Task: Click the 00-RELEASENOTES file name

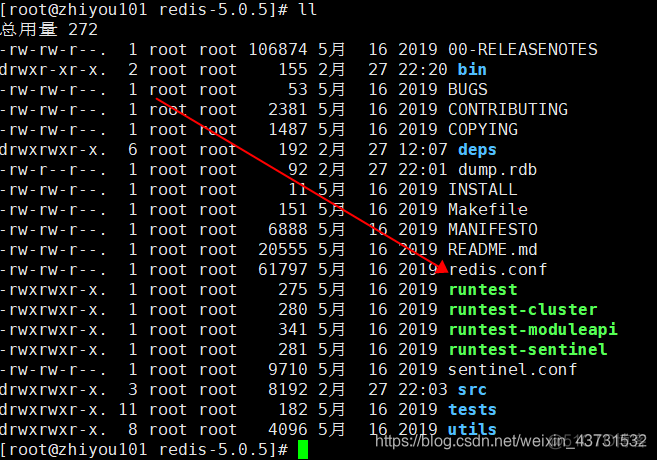Action: tap(522, 49)
